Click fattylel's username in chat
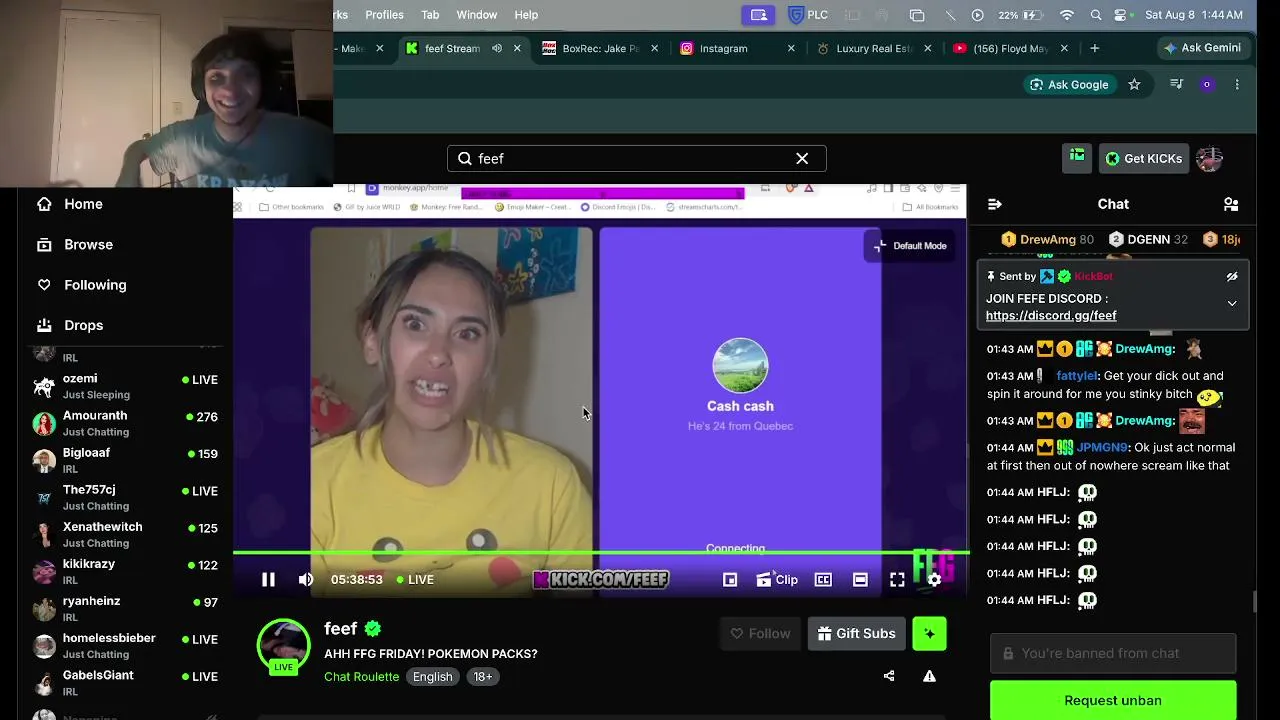Viewport: 1280px width, 720px height. [x=1076, y=376]
